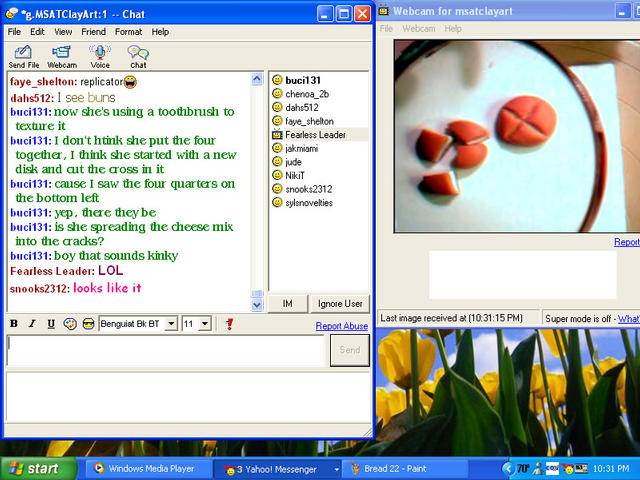Image resolution: width=640 pixels, height=480 pixels.
Task: Click the Start button on taskbar
Action: pyautogui.click(x=39, y=469)
